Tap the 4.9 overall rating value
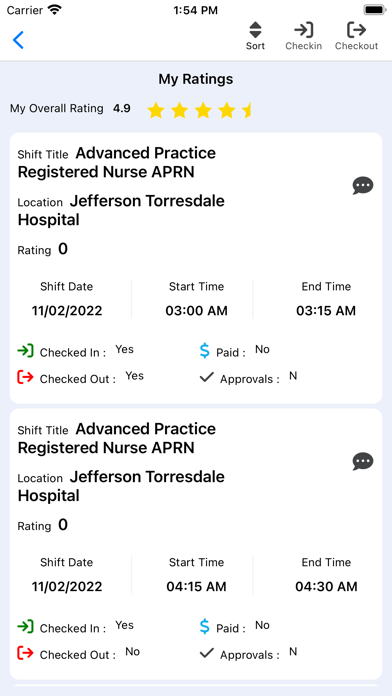Viewport: 392px width, 696px height. (122, 108)
